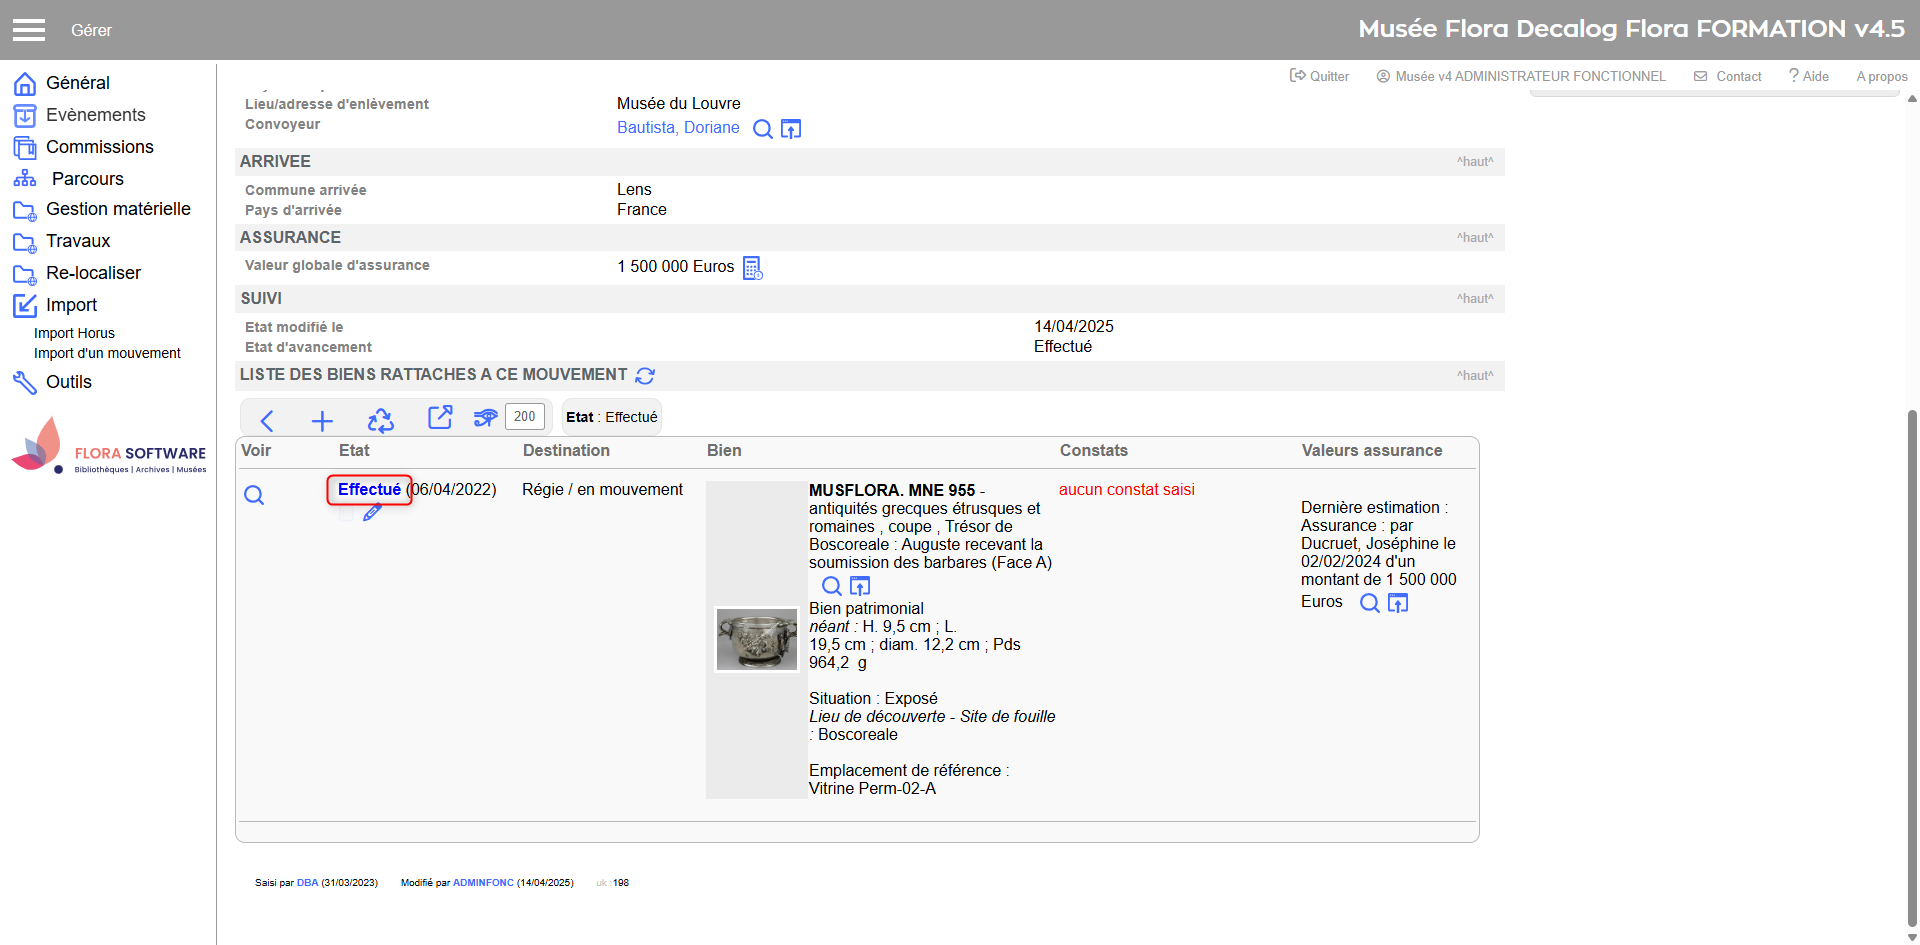Select Import d'un mouvement in sidebar
The height and width of the screenshot is (945, 1920).
(107, 353)
